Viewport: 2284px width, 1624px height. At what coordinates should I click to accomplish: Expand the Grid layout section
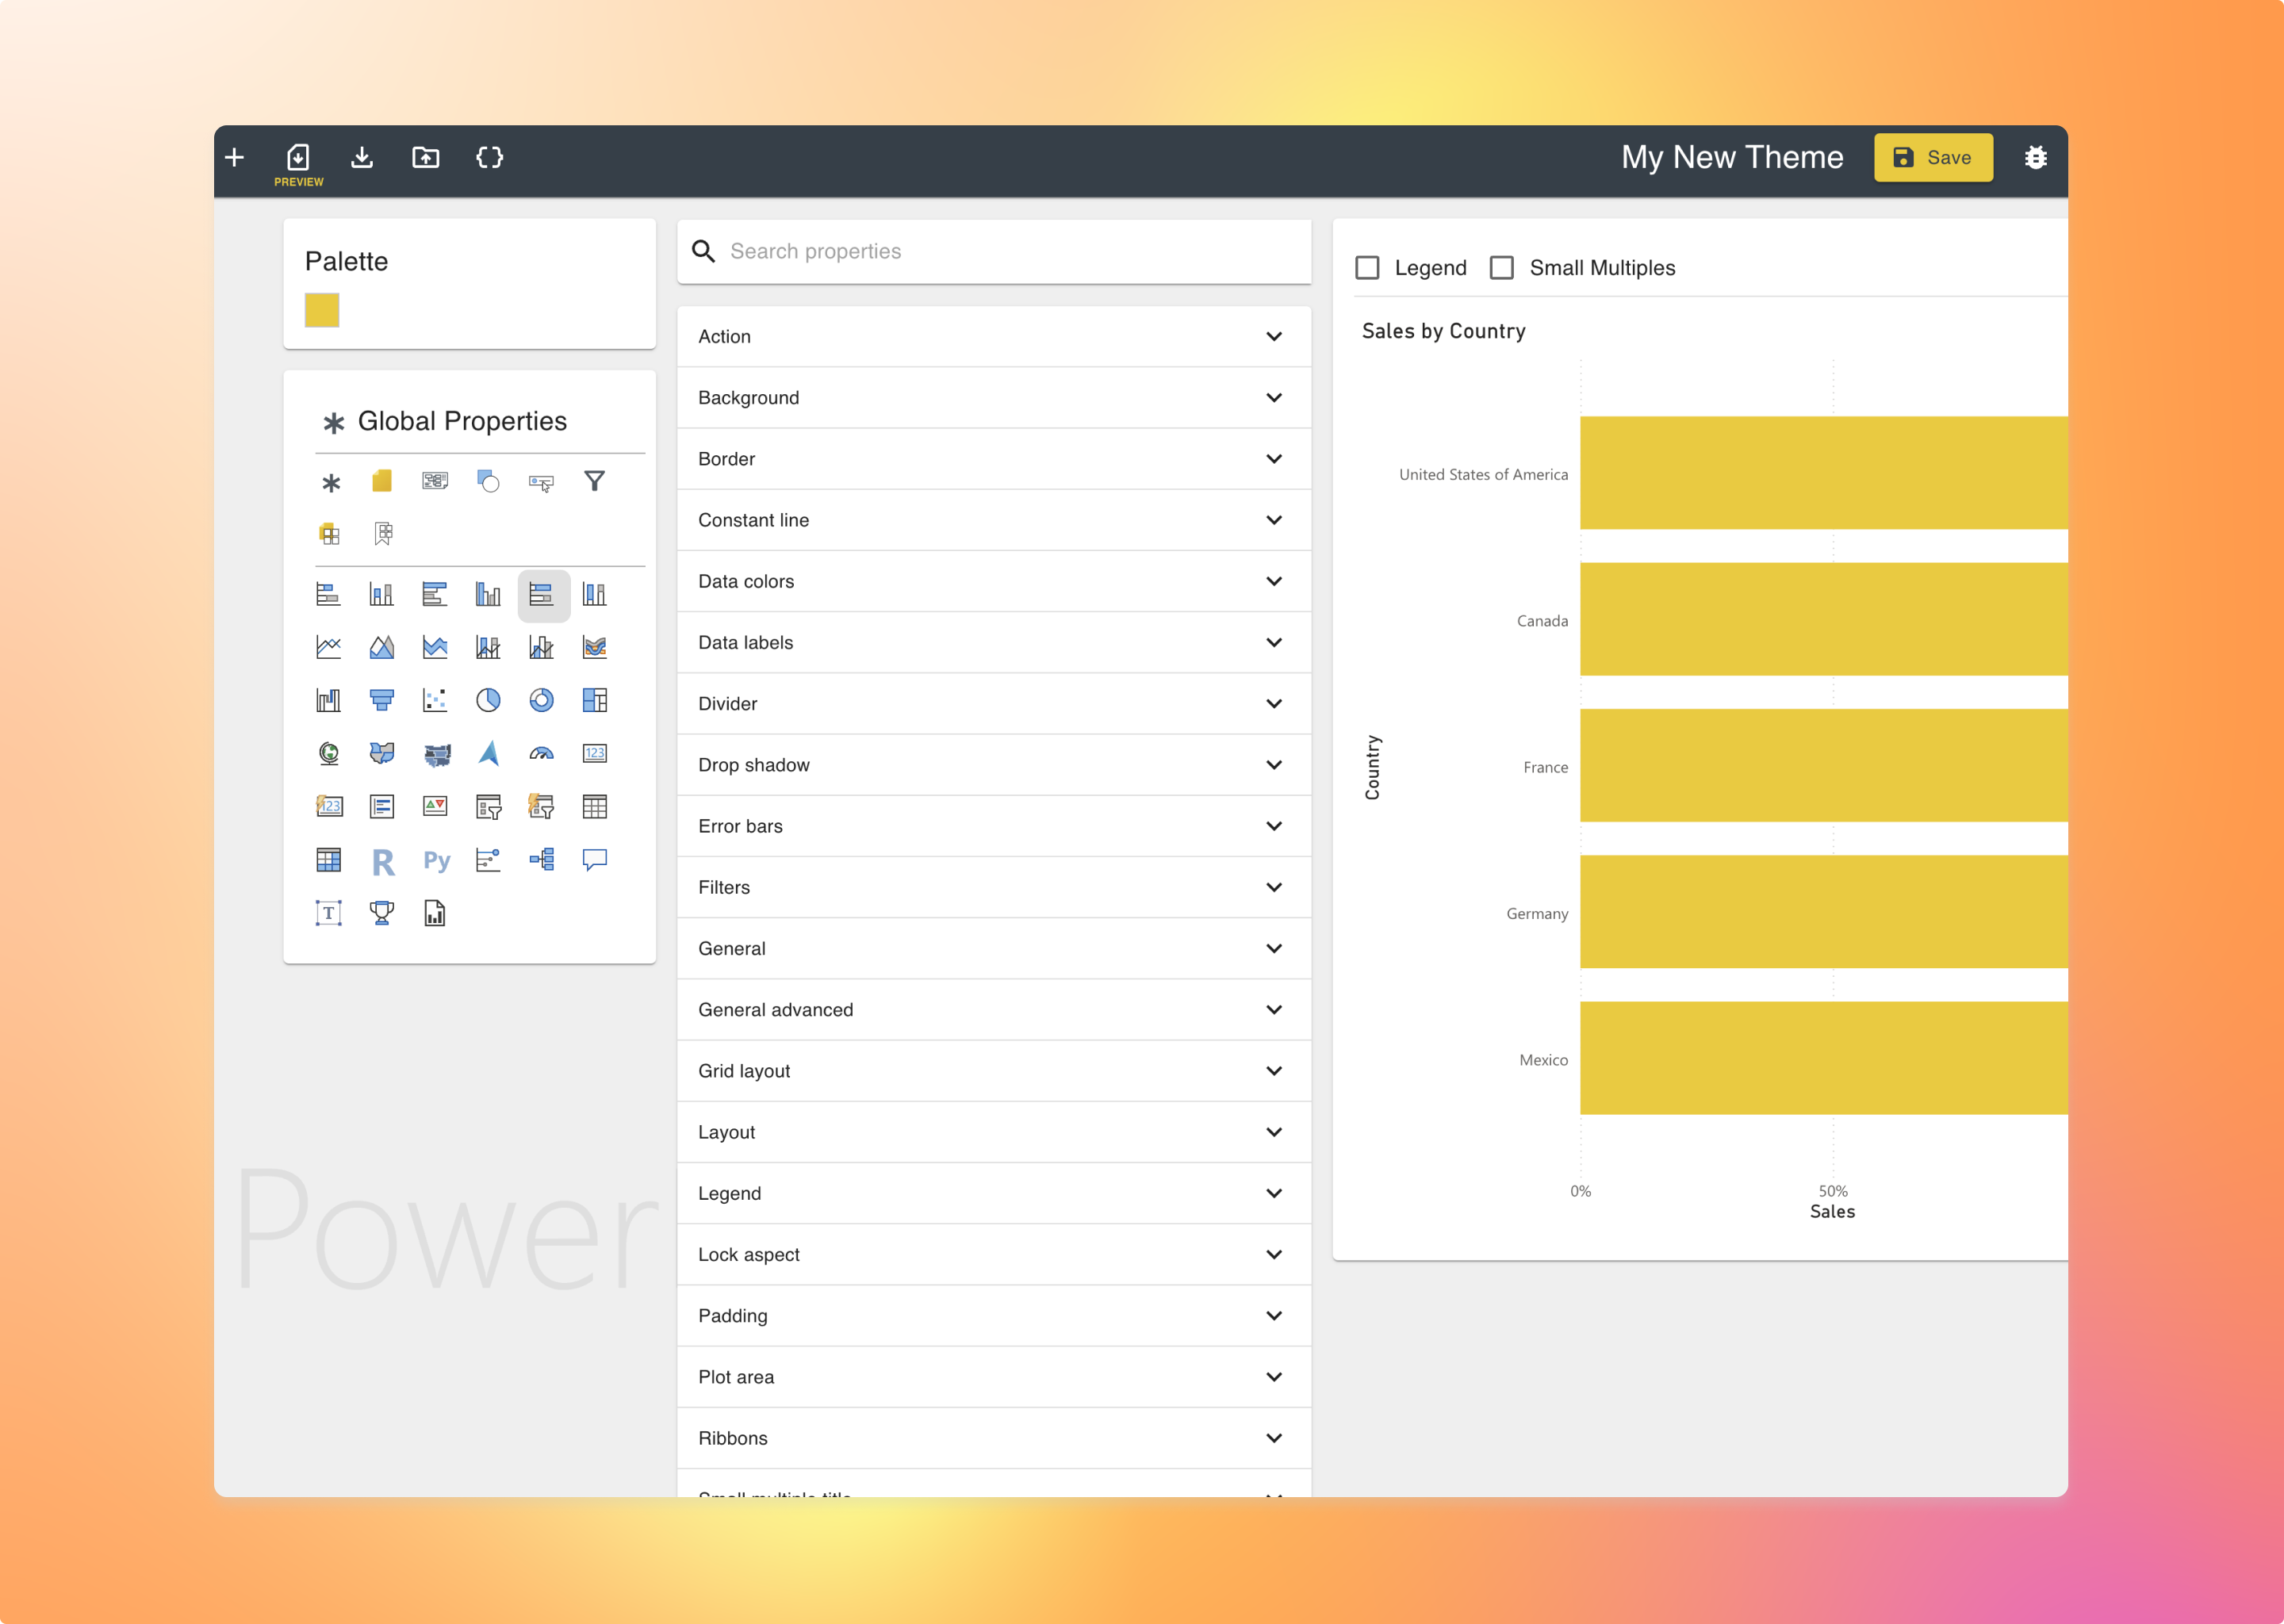click(994, 1071)
